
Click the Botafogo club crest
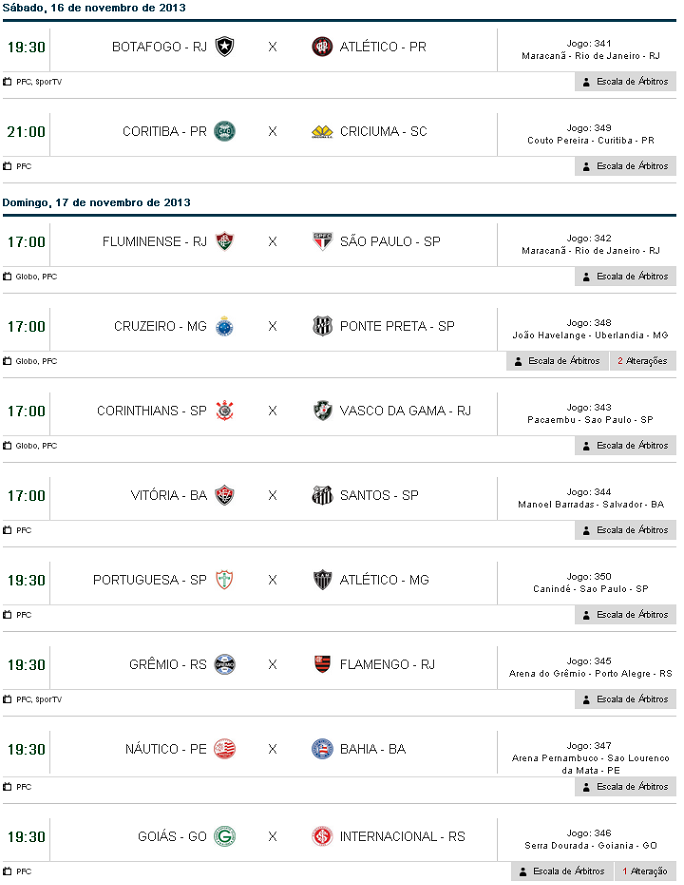(x=224, y=47)
